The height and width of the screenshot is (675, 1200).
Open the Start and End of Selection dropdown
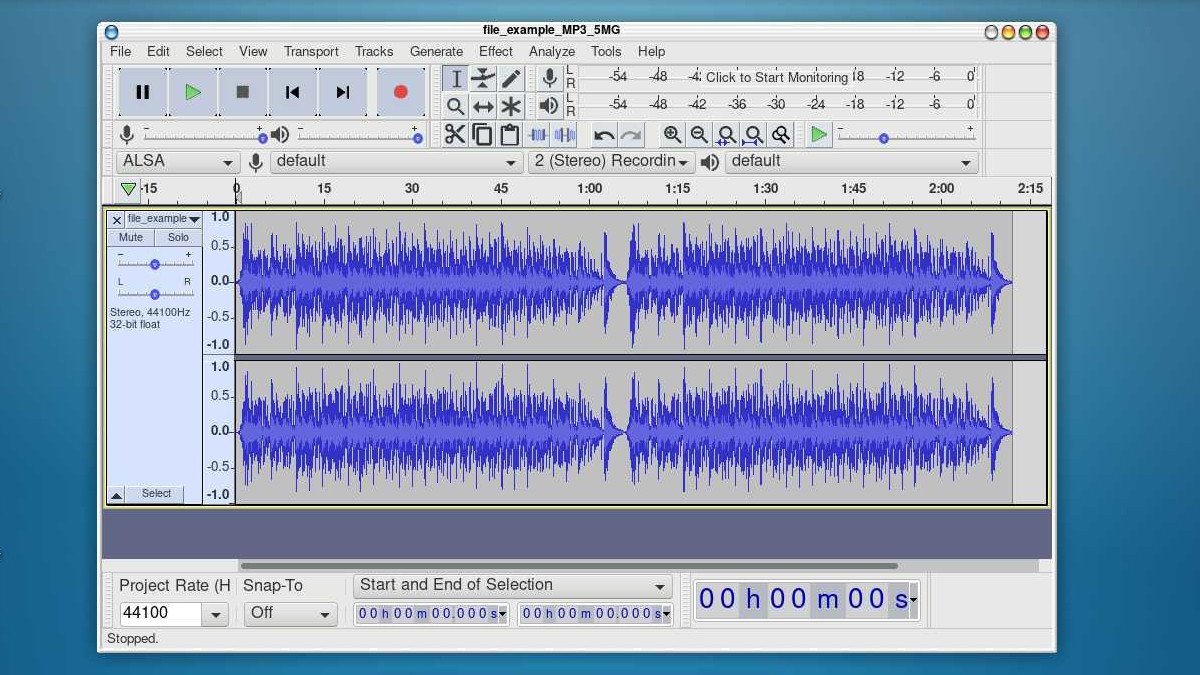[x=512, y=586]
